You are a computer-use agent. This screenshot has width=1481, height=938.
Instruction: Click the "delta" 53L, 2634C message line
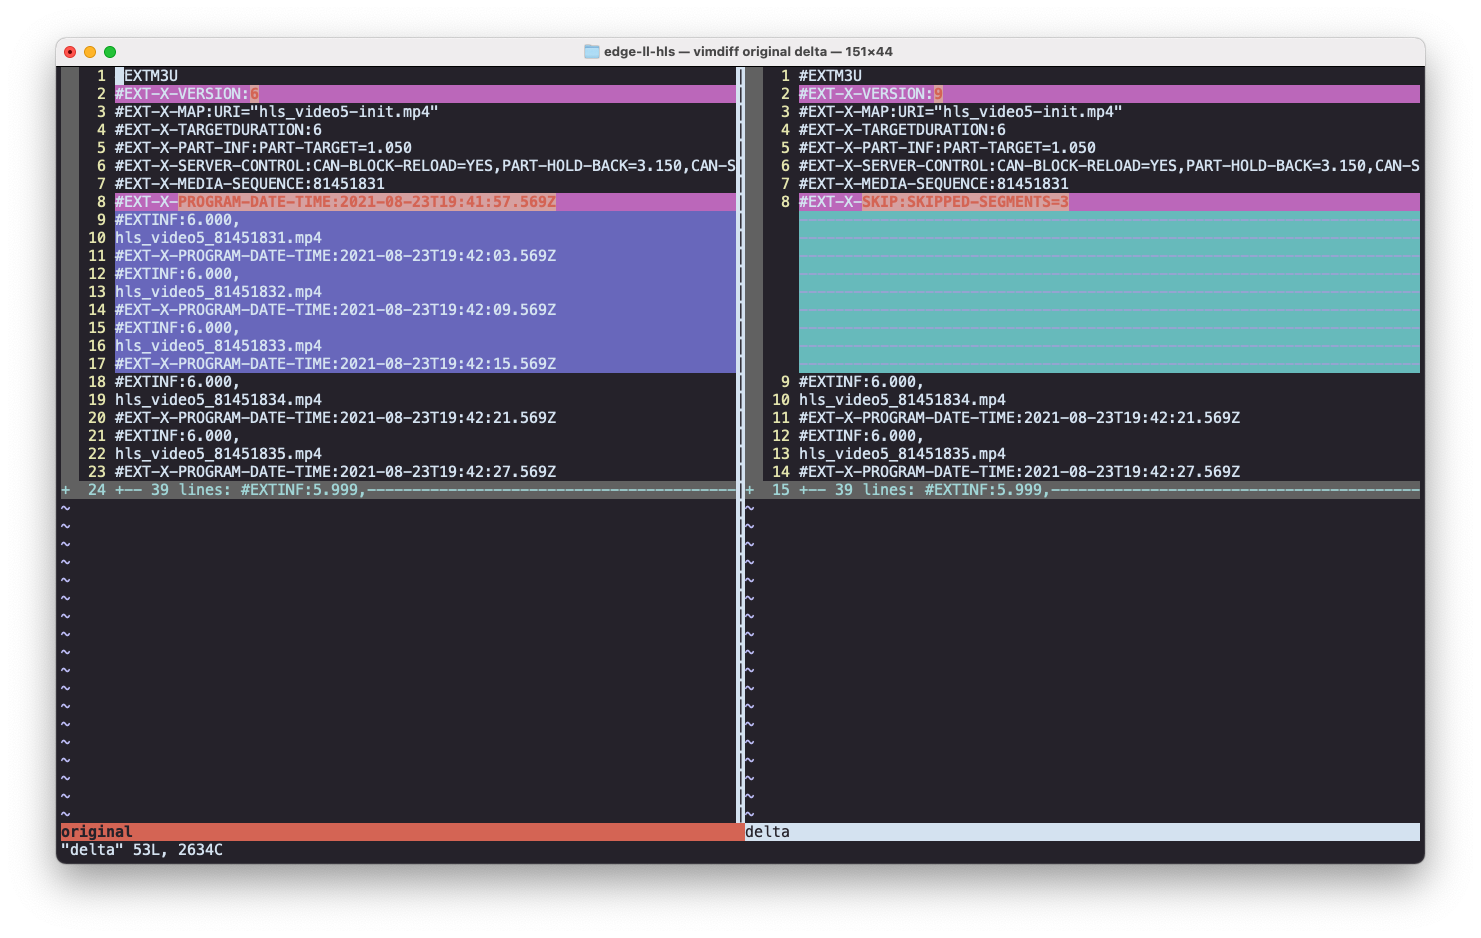(x=142, y=850)
